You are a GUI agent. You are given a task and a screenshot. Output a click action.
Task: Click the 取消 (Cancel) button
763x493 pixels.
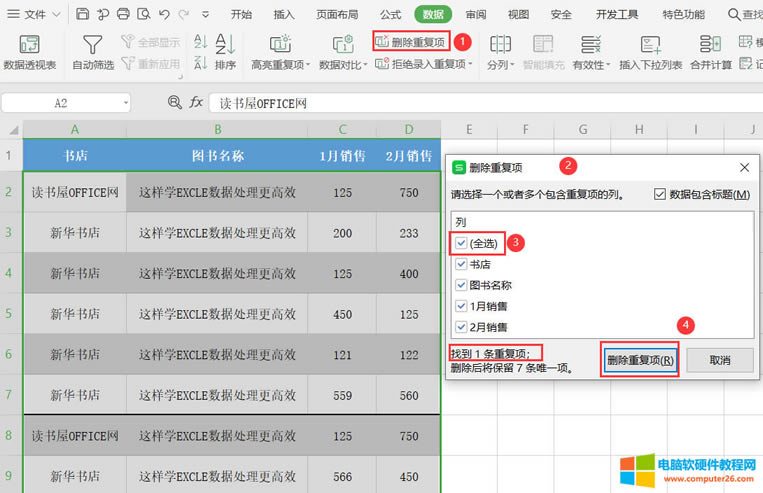pos(719,360)
